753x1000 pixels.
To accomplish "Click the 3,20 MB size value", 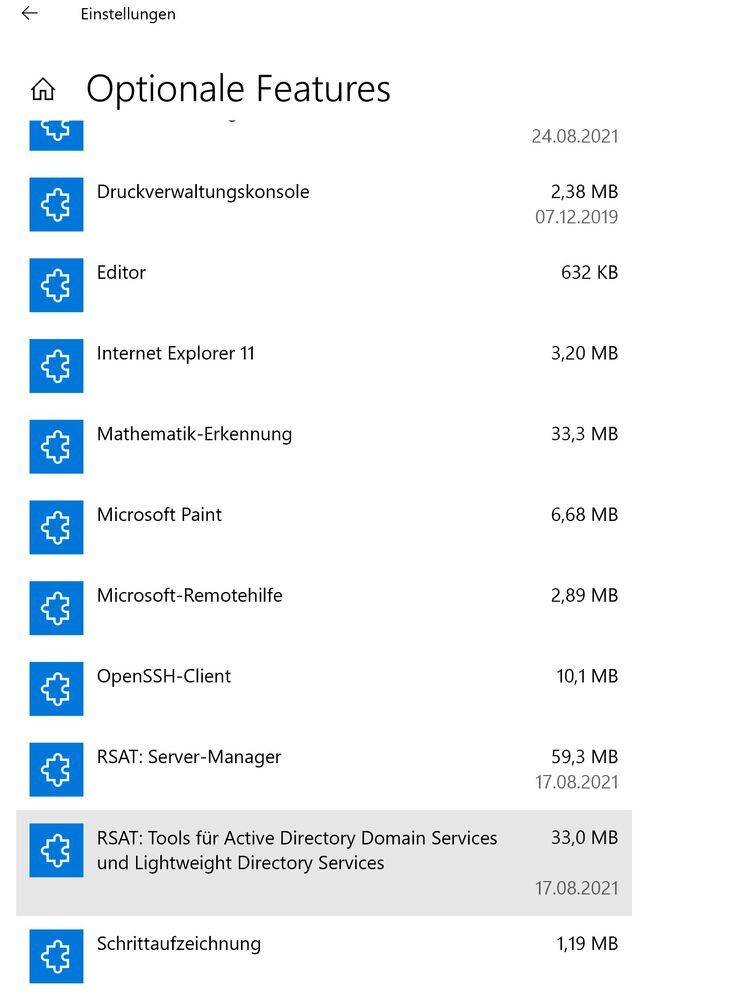I will pos(584,353).
